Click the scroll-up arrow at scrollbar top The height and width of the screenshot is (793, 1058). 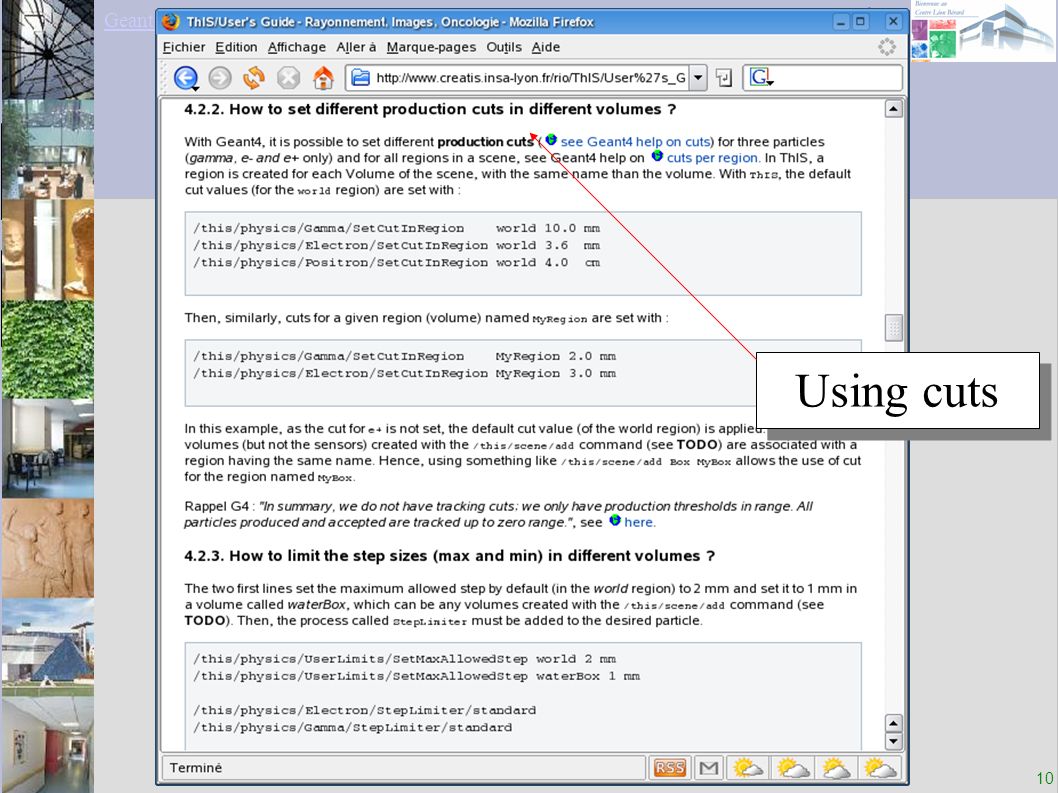click(893, 109)
